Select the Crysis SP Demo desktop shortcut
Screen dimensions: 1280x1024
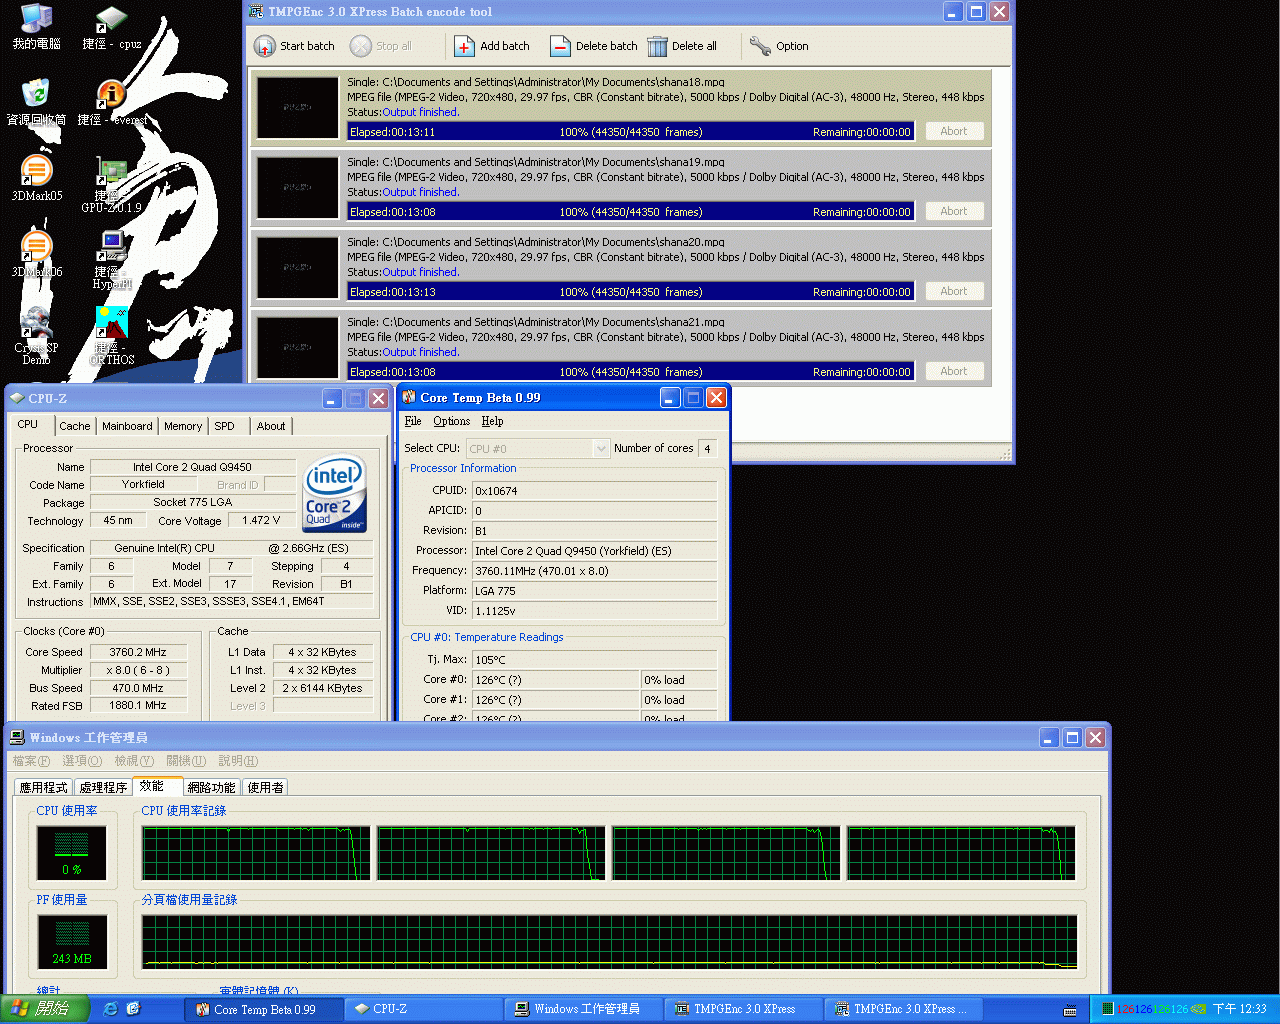[36, 336]
